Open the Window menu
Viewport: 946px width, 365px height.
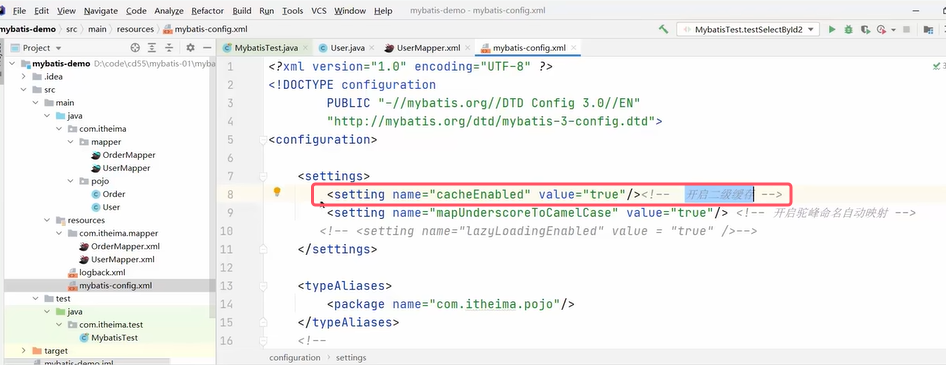(350, 11)
